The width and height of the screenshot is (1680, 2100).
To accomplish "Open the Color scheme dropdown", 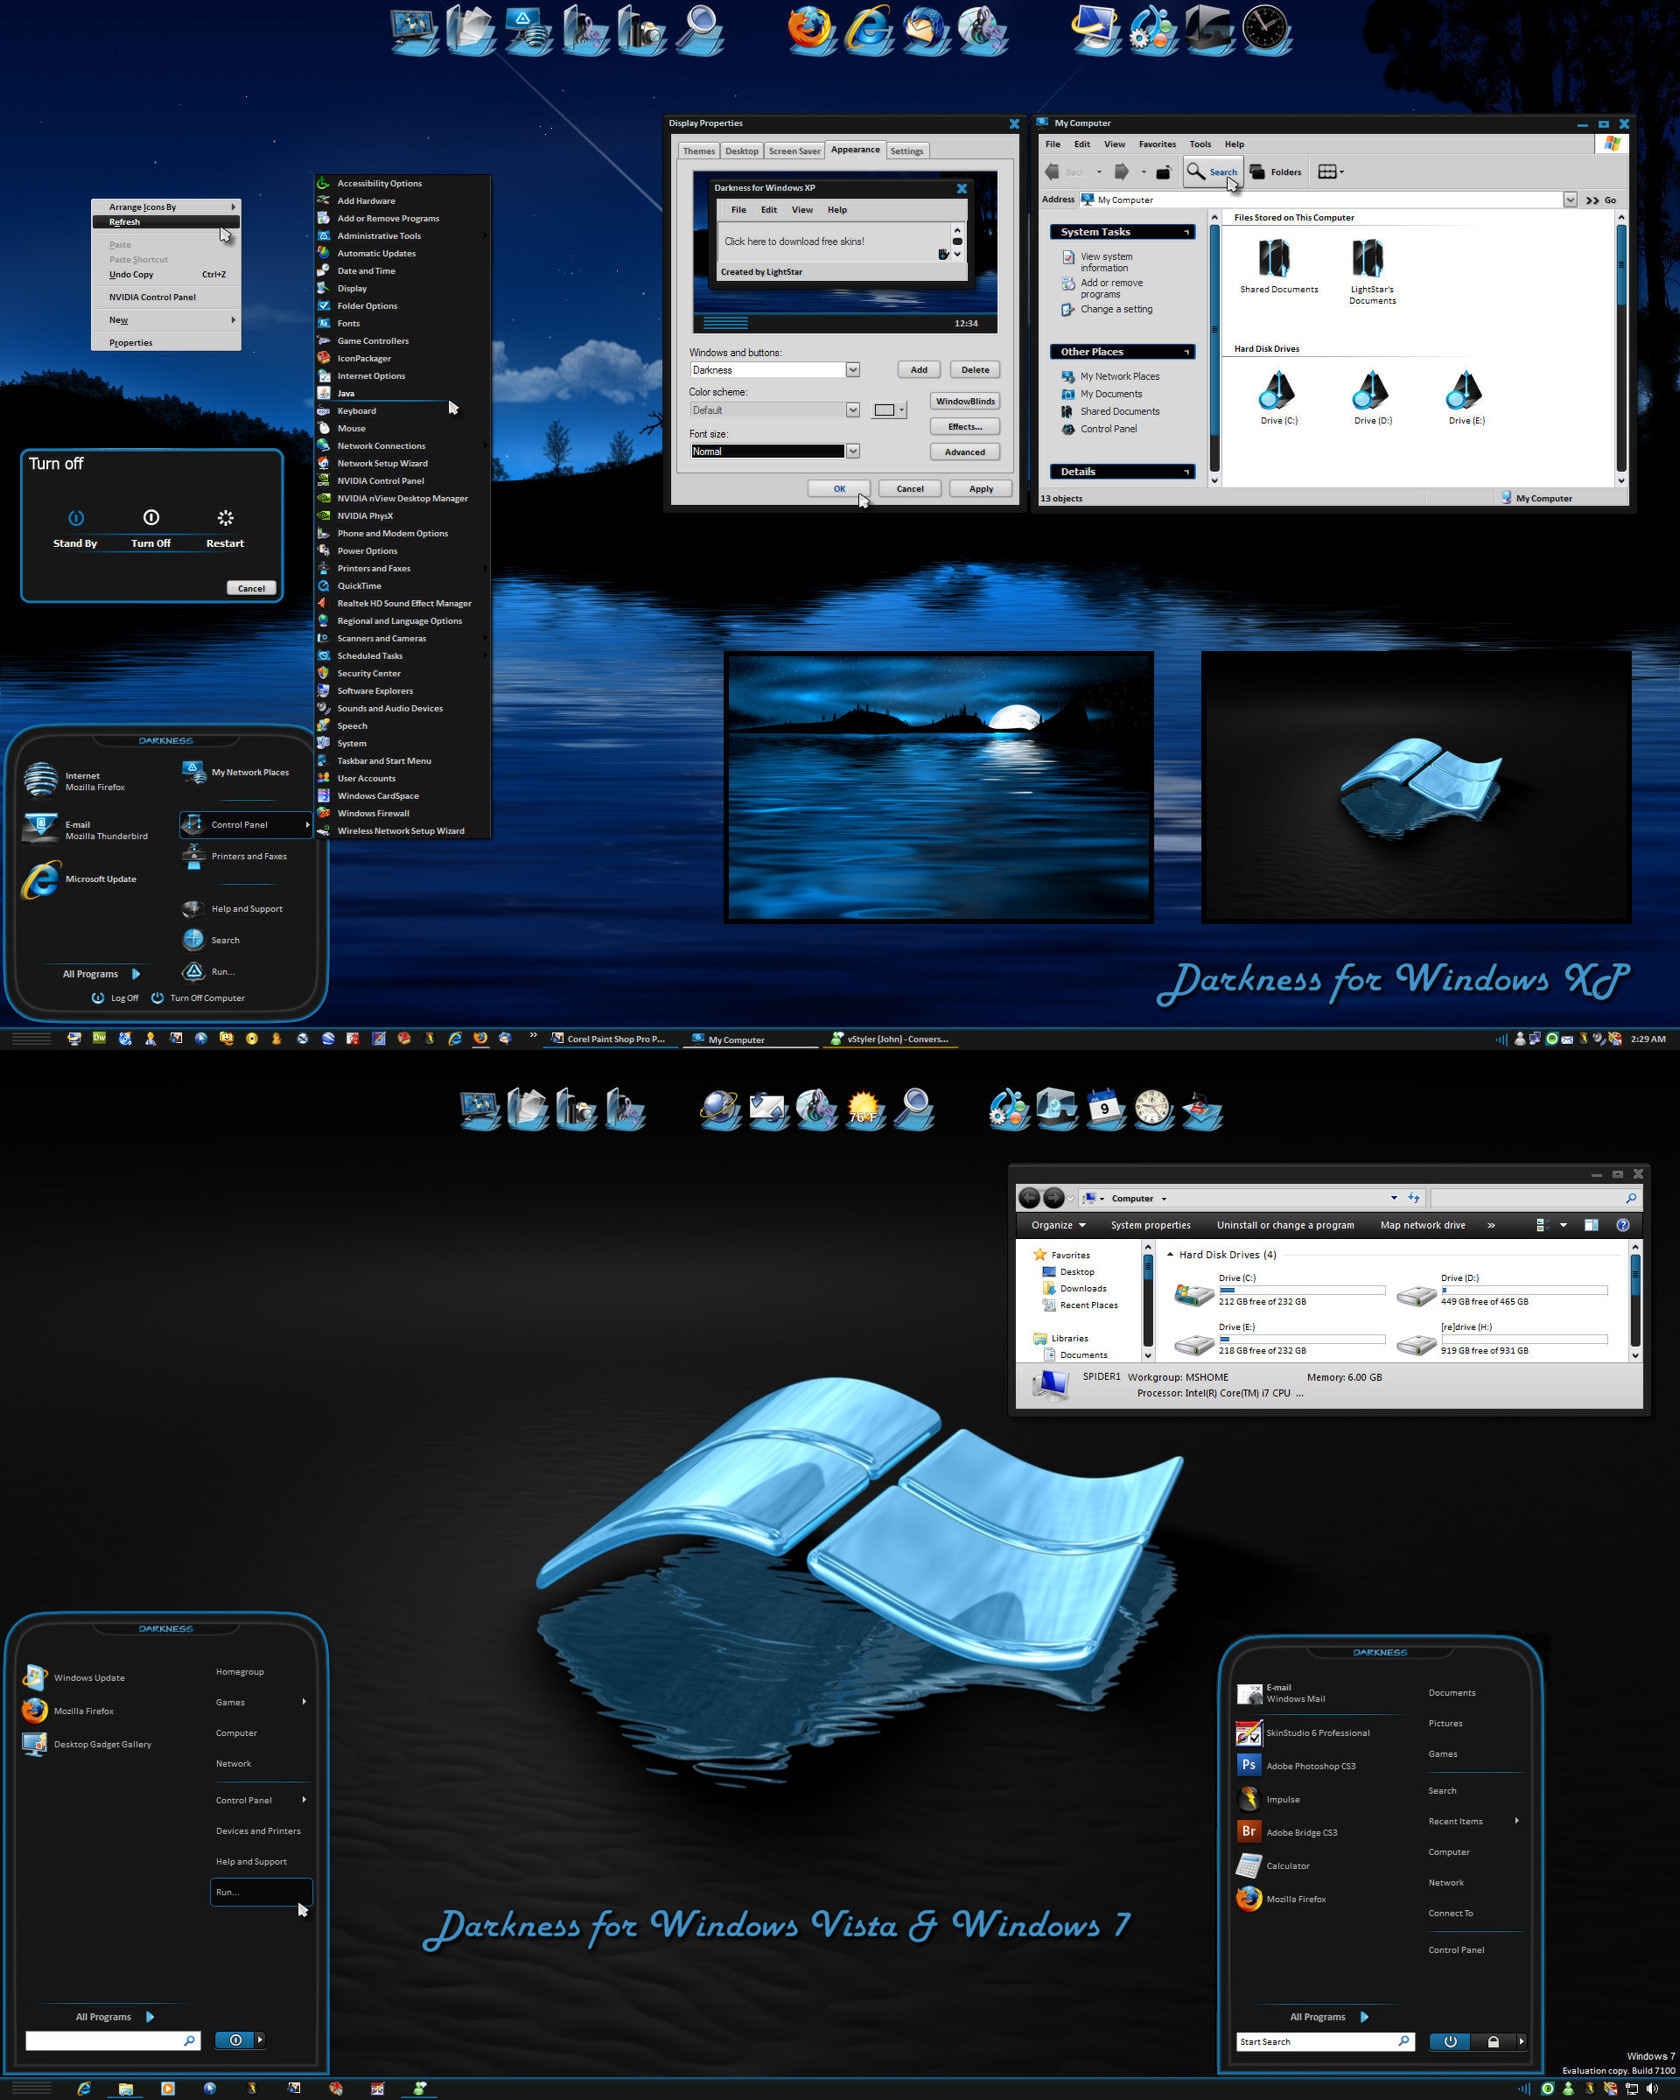I will pos(853,410).
